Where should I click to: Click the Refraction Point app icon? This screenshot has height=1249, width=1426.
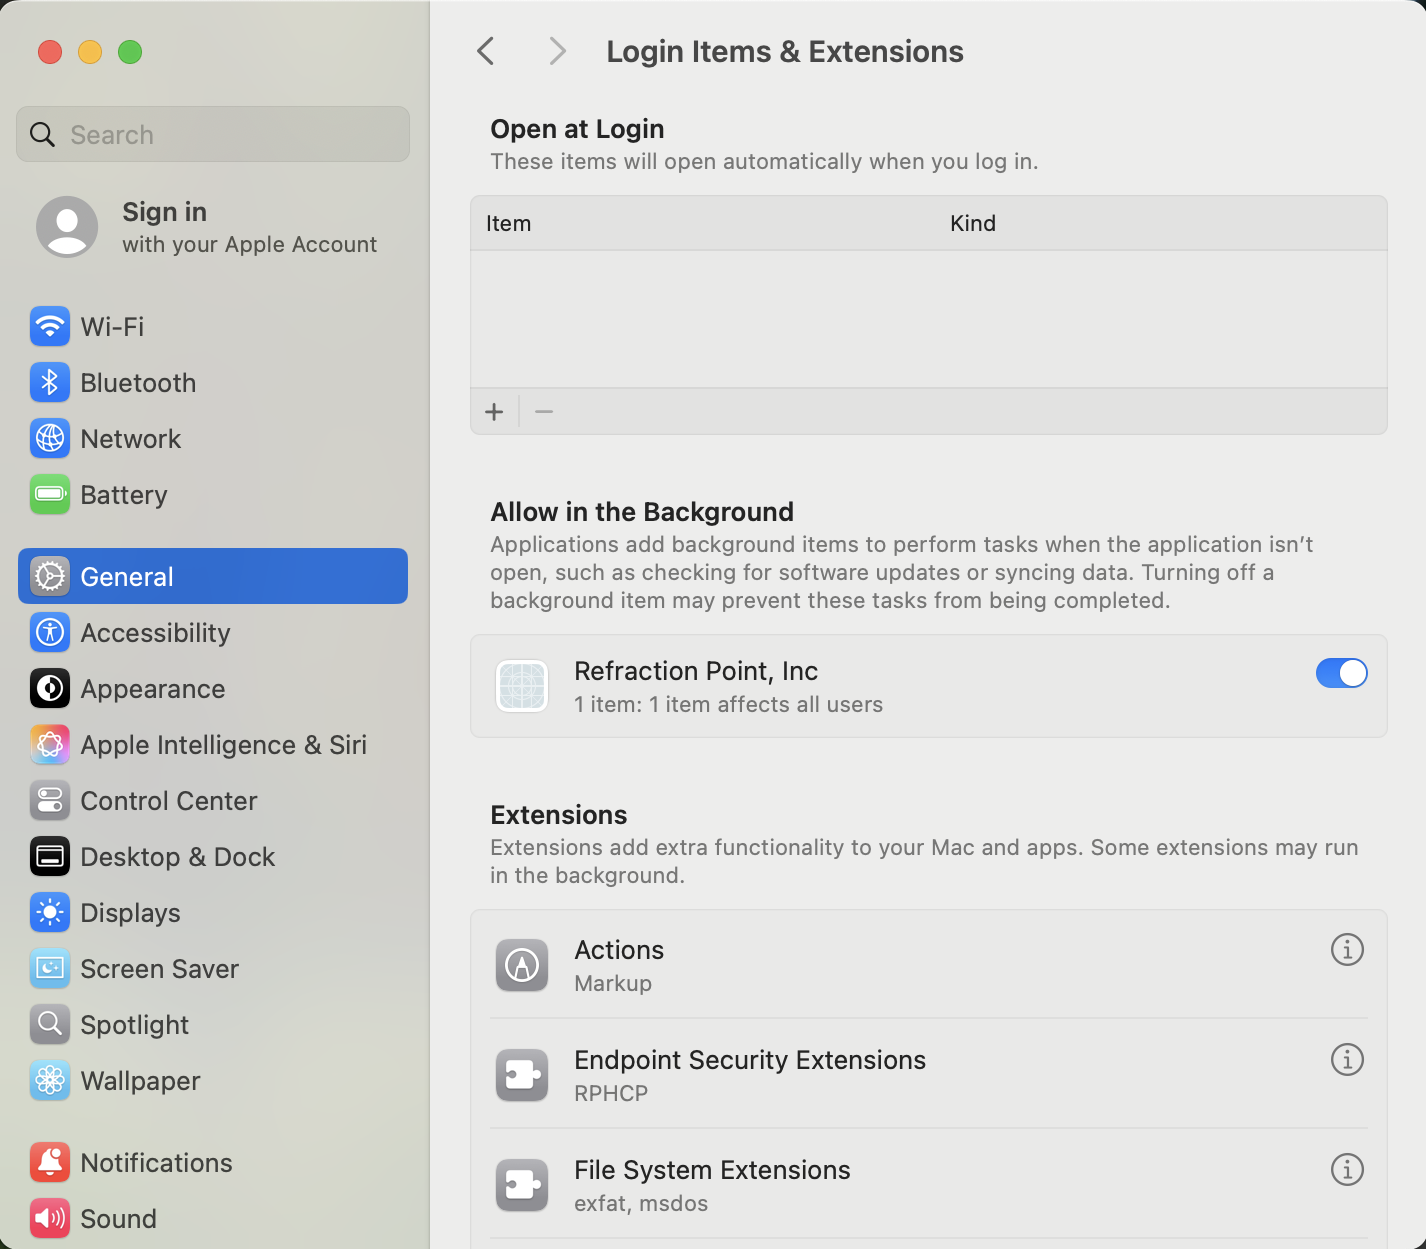pyautogui.click(x=522, y=687)
